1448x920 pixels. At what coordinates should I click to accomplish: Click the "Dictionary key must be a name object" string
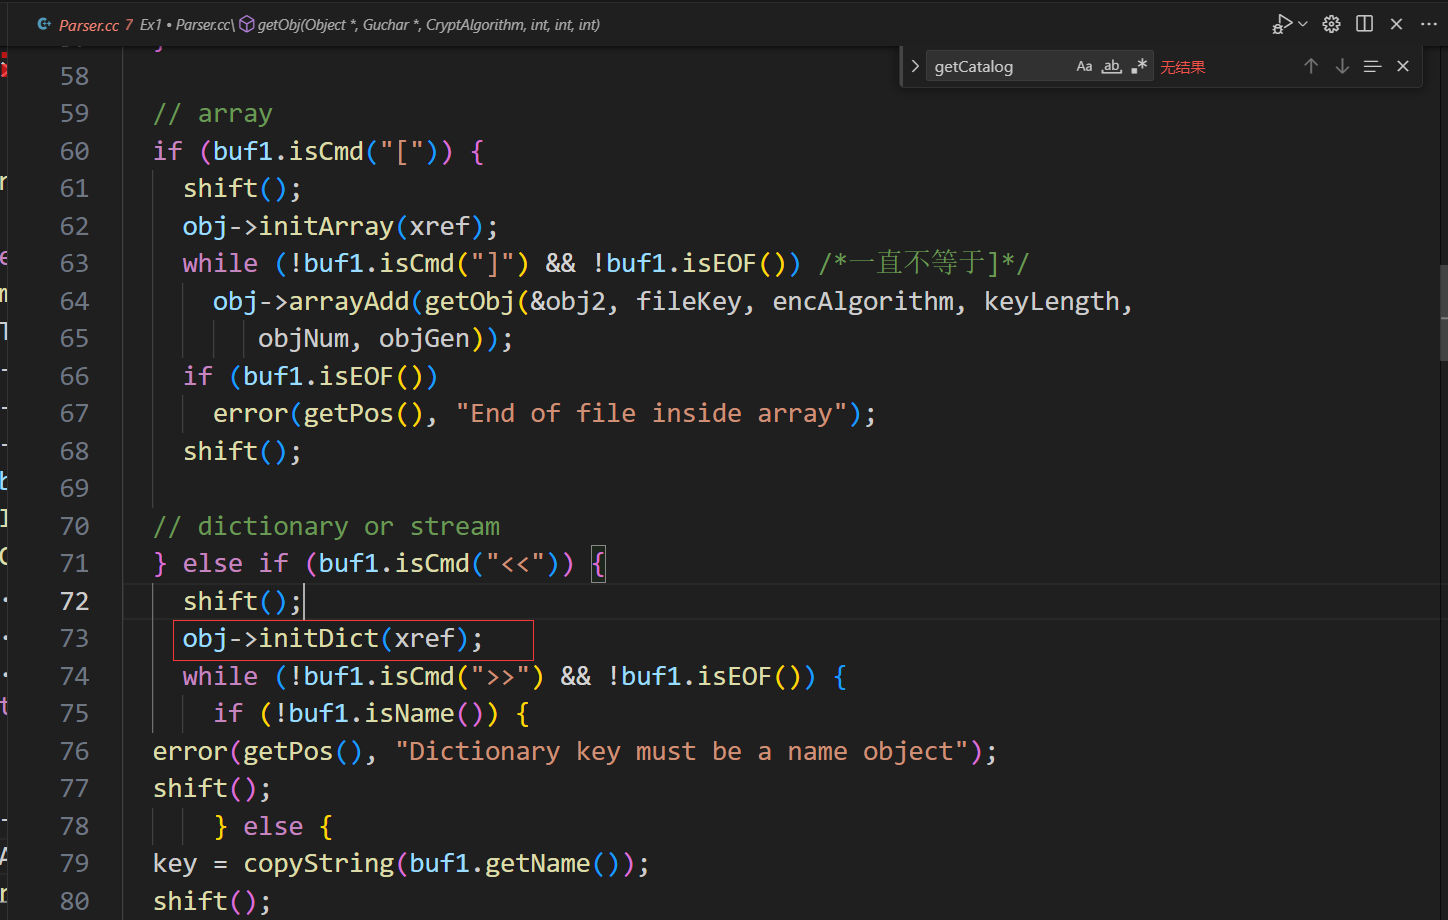[x=682, y=751]
